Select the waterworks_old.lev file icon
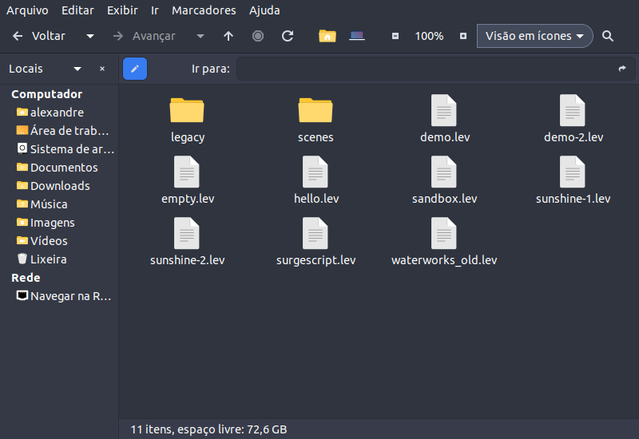This screenshot has height=439, width=639. tap(444, 234)
